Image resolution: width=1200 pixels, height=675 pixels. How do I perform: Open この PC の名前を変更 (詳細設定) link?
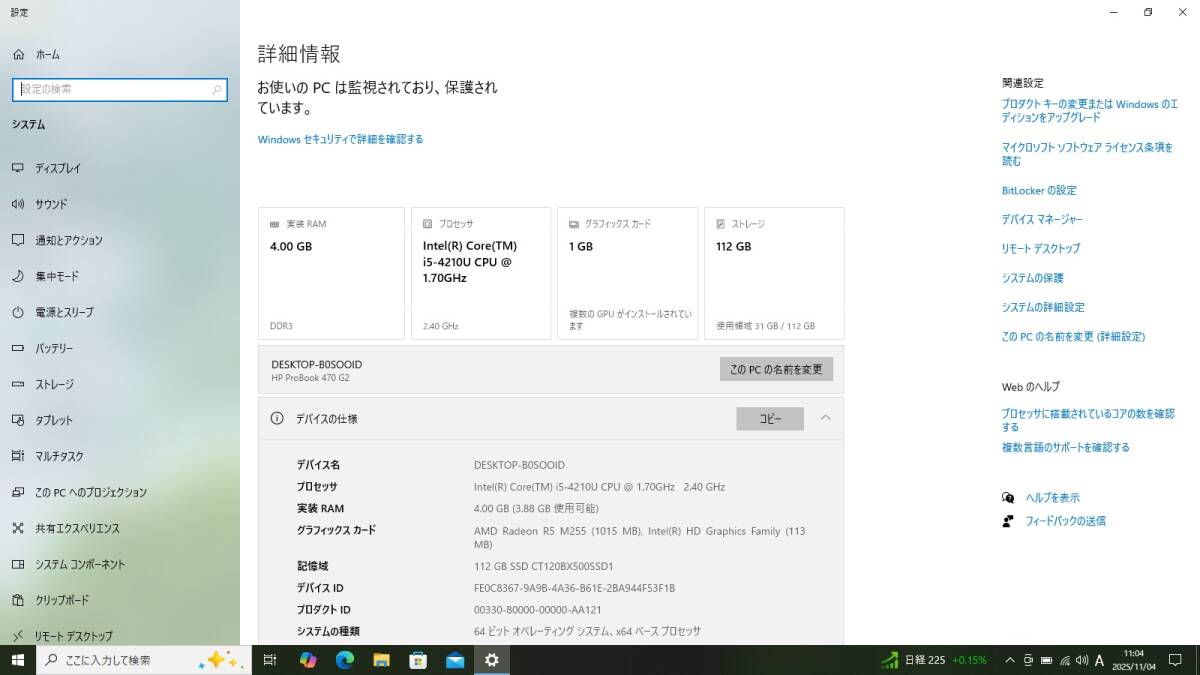pos(1073,337)
